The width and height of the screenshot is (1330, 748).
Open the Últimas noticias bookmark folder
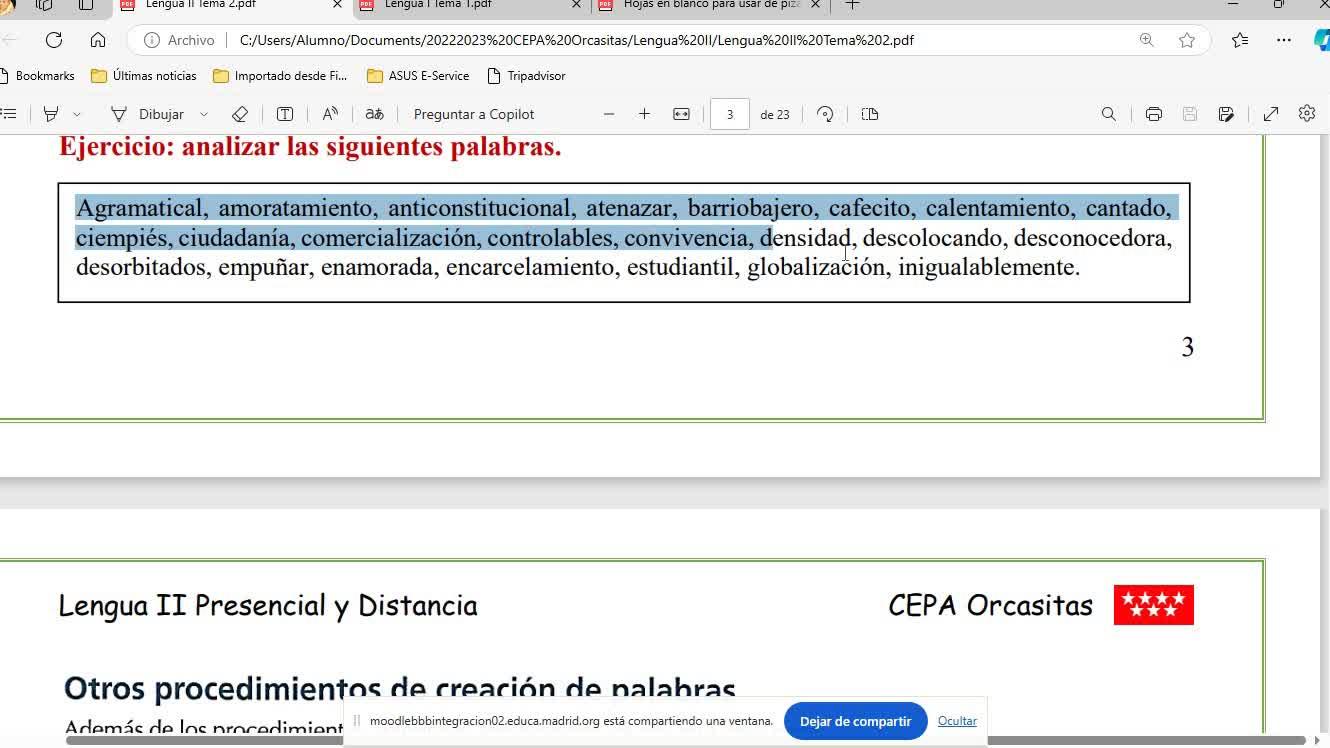pos(143,76)
